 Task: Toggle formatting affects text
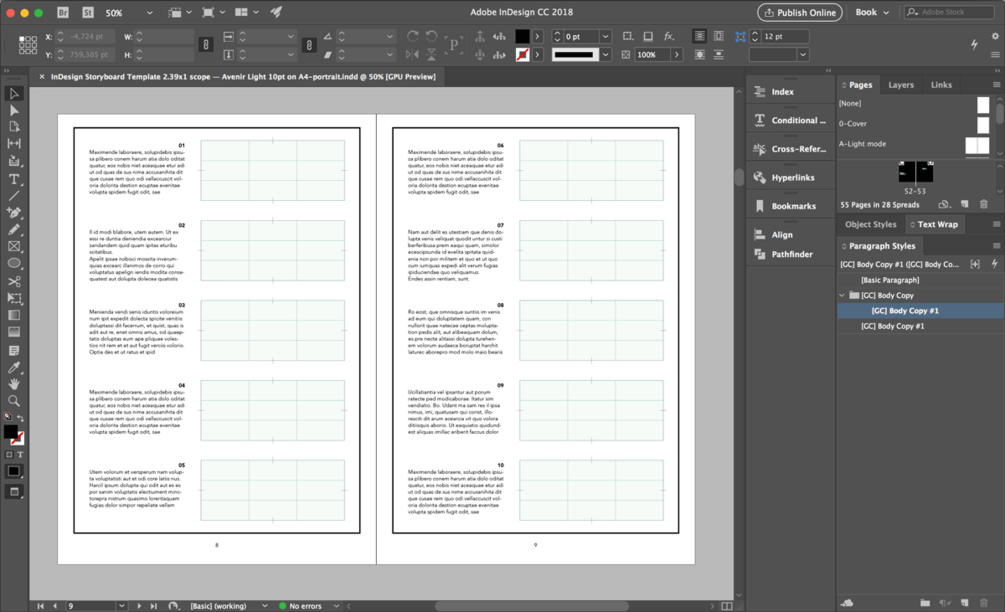[20, 454]
